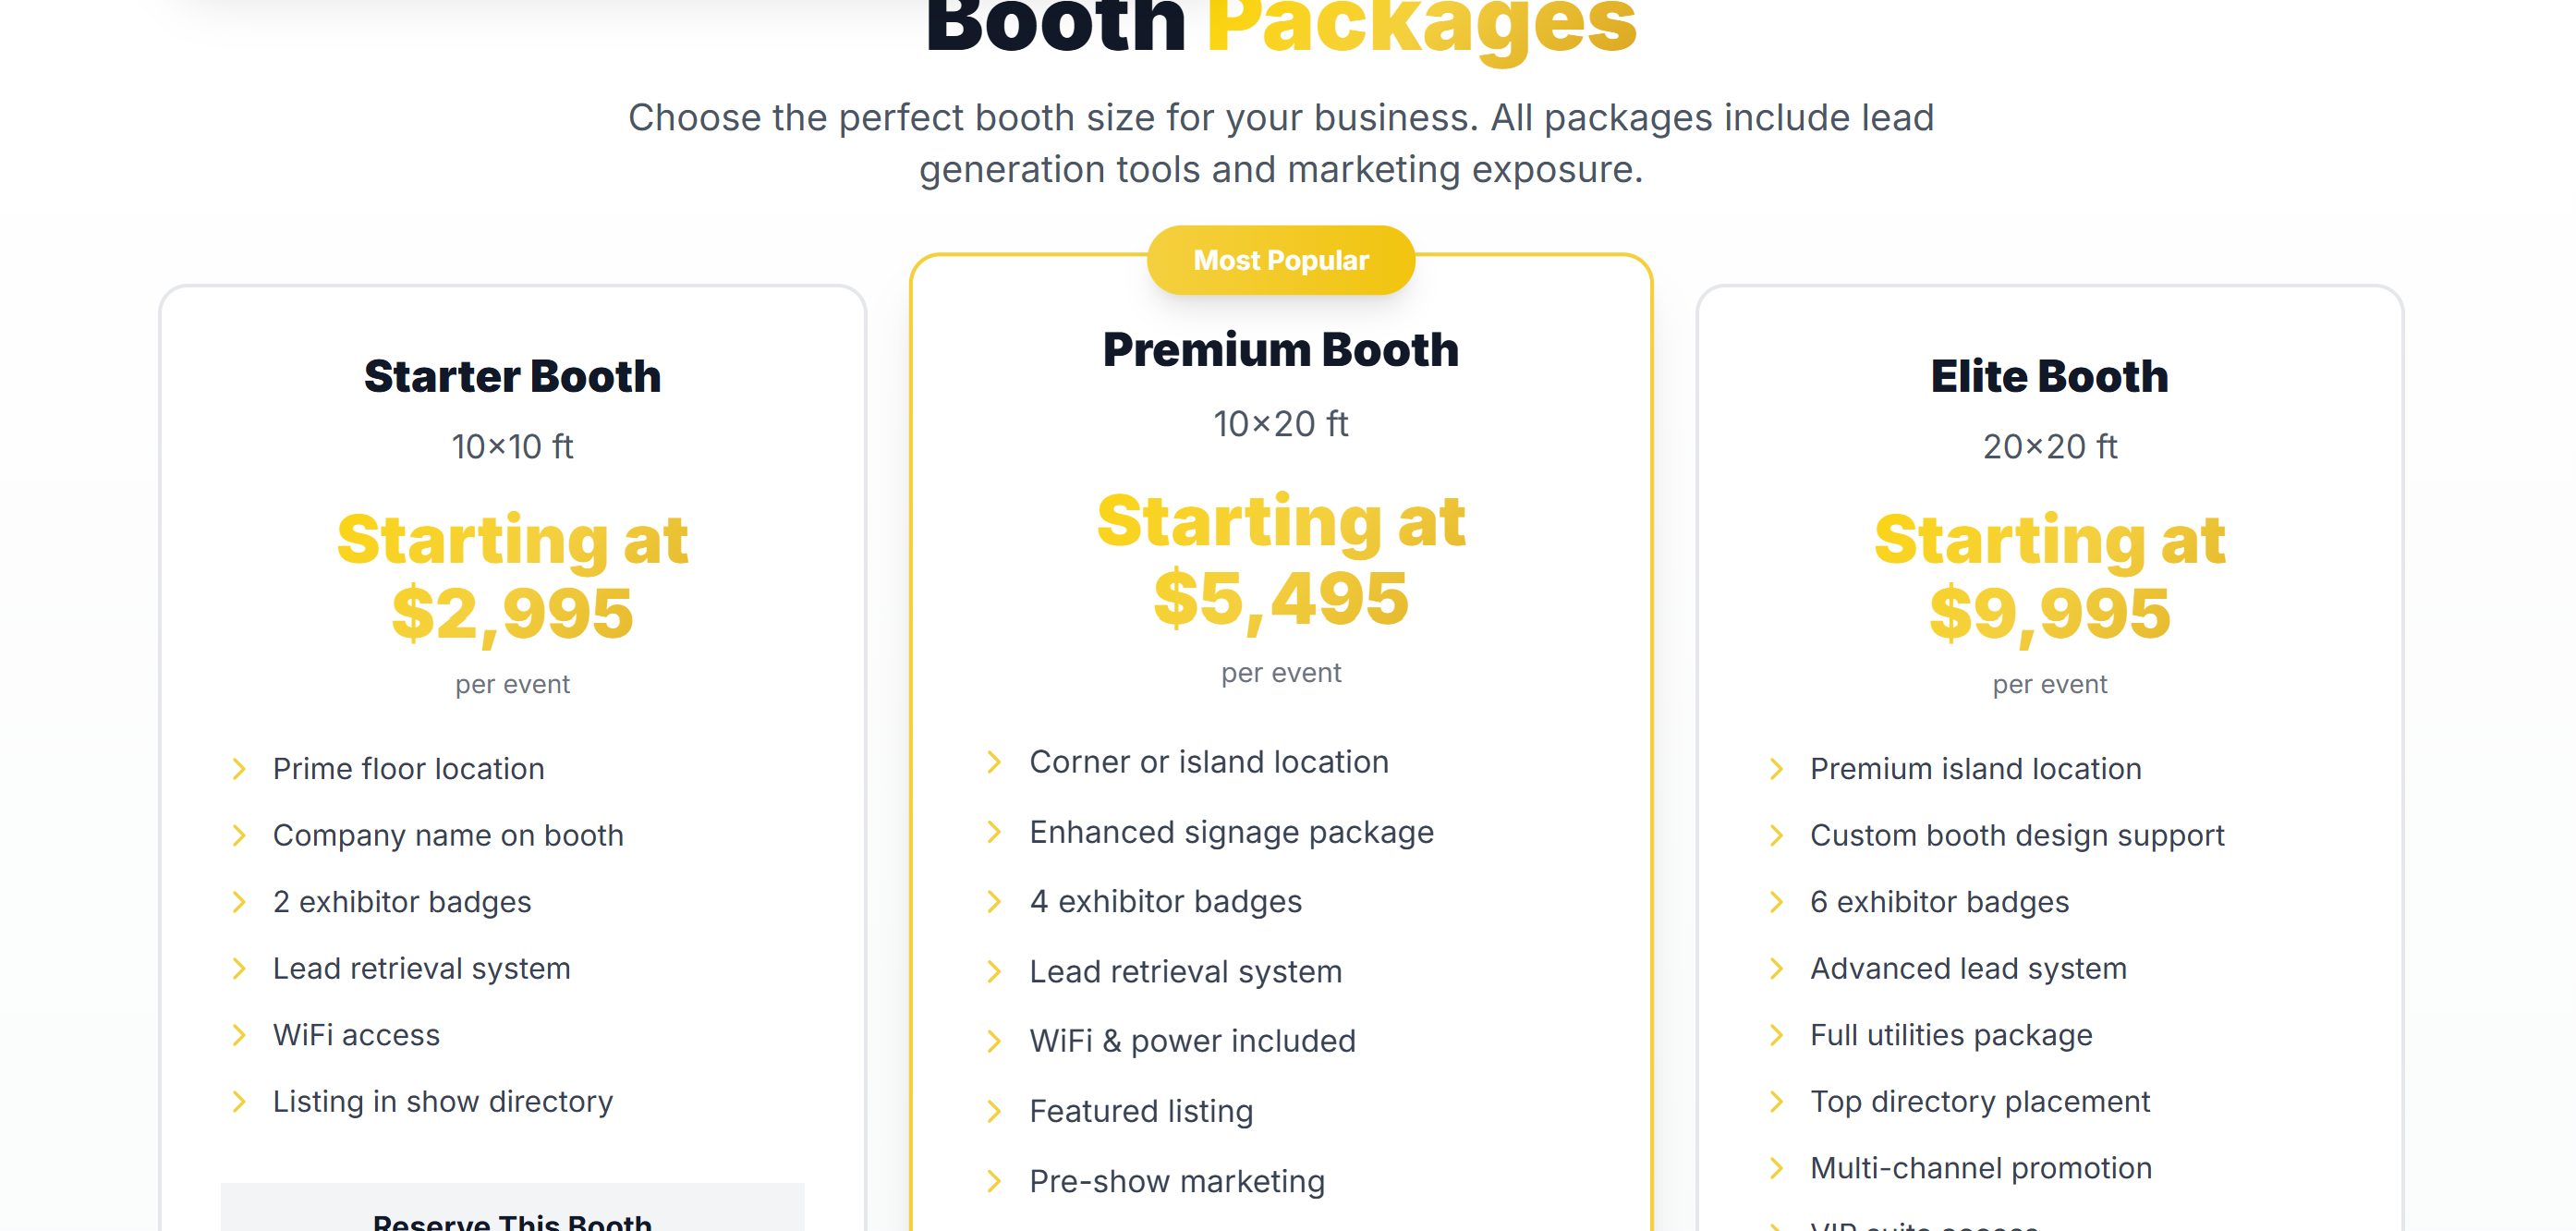2576x1231 pixels.
Task: Click chevron next to Company name on booth
Action: tap(239, 835)
